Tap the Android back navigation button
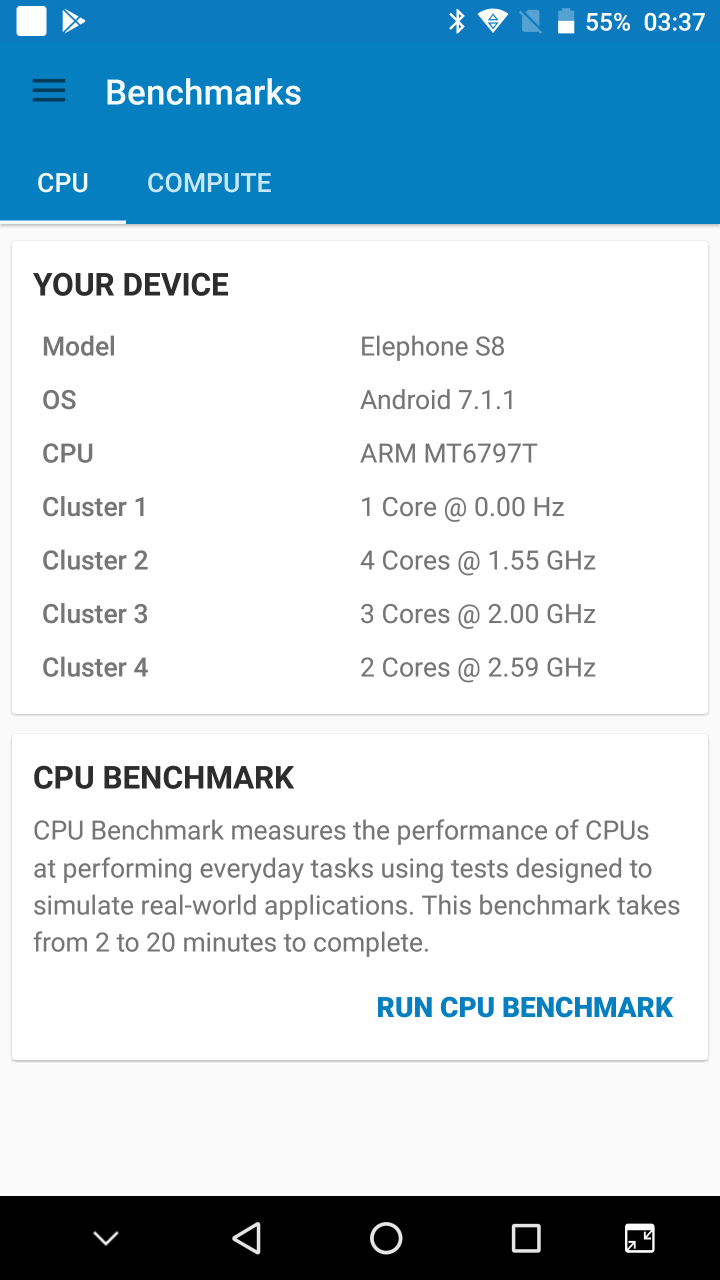Viewport: 720px width, 1280px height. 246,1238
